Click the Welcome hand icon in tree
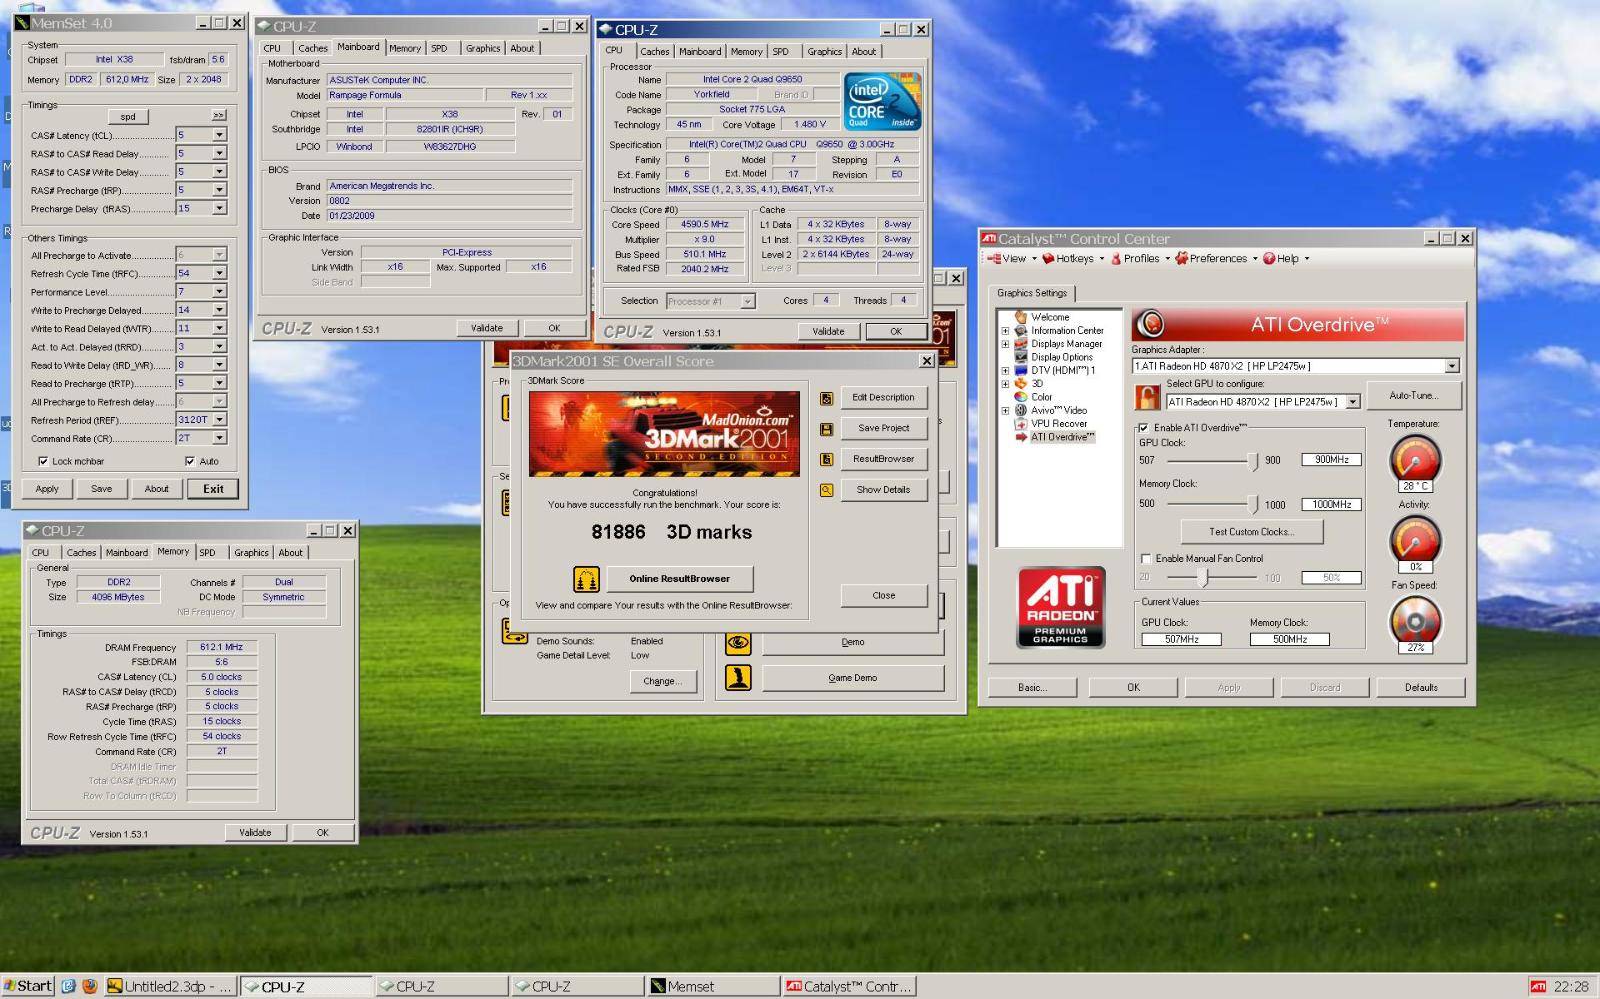 (x=1021, y=317)
